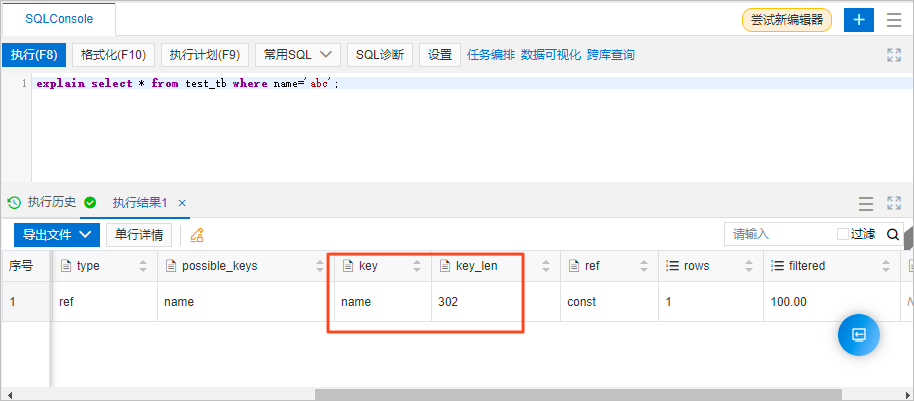Click the left scroll arrow of horizontal scrollbar
Viewport: 914px width, 401px height.
pos(10,395)
